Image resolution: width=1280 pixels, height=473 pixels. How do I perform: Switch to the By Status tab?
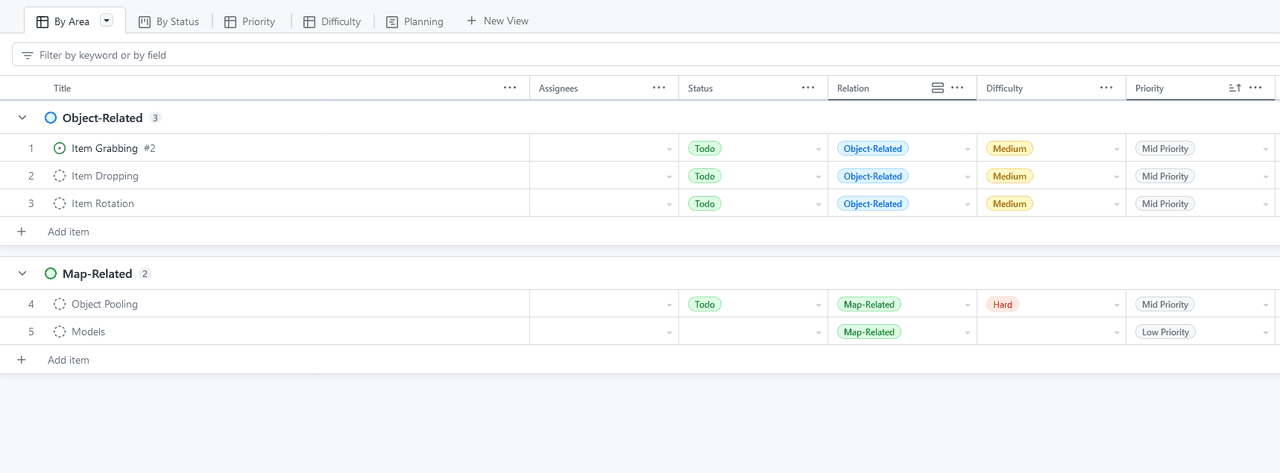pyautogui.click(x=168, y=21)
